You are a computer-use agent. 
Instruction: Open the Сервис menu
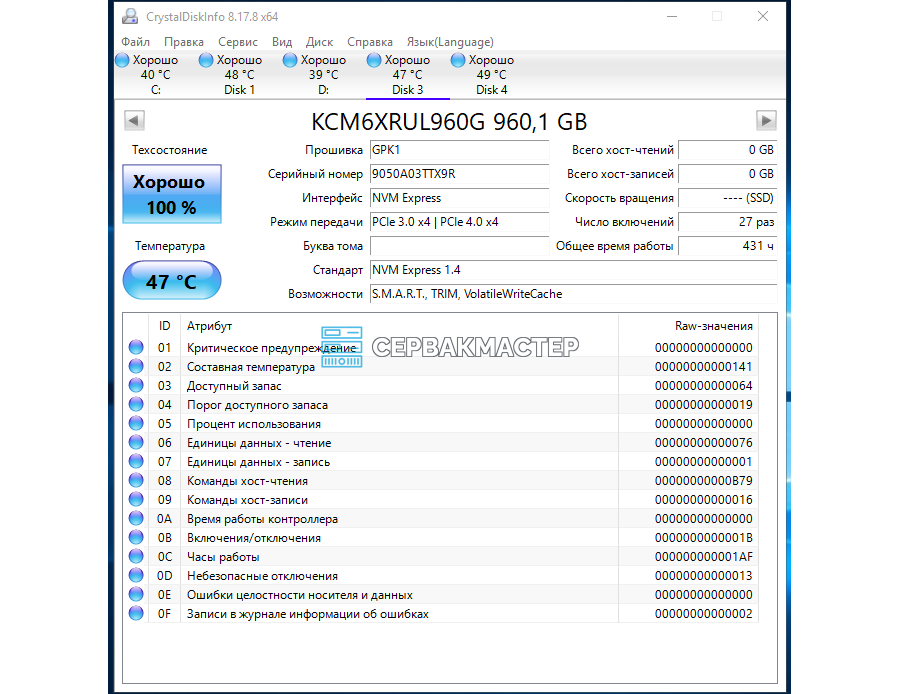tap(238, 42)
